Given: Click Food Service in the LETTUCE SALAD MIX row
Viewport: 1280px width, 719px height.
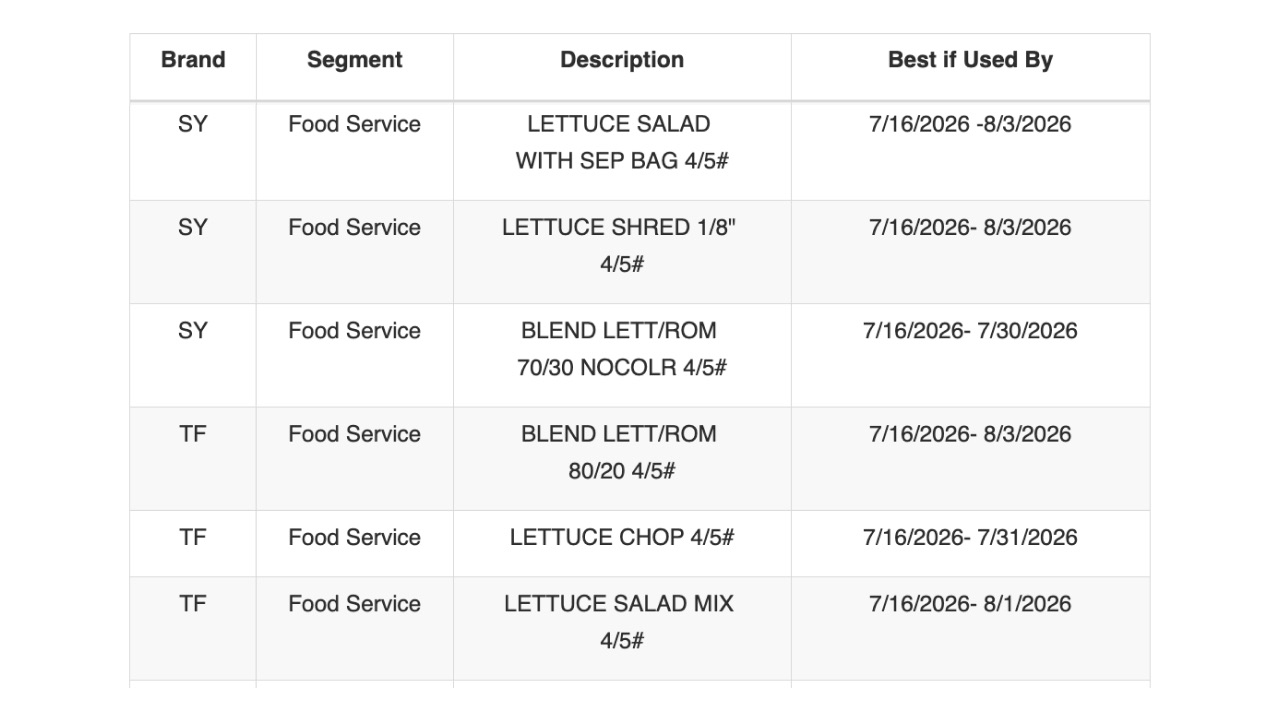Looking at the screenshot, I should (354, 604).
